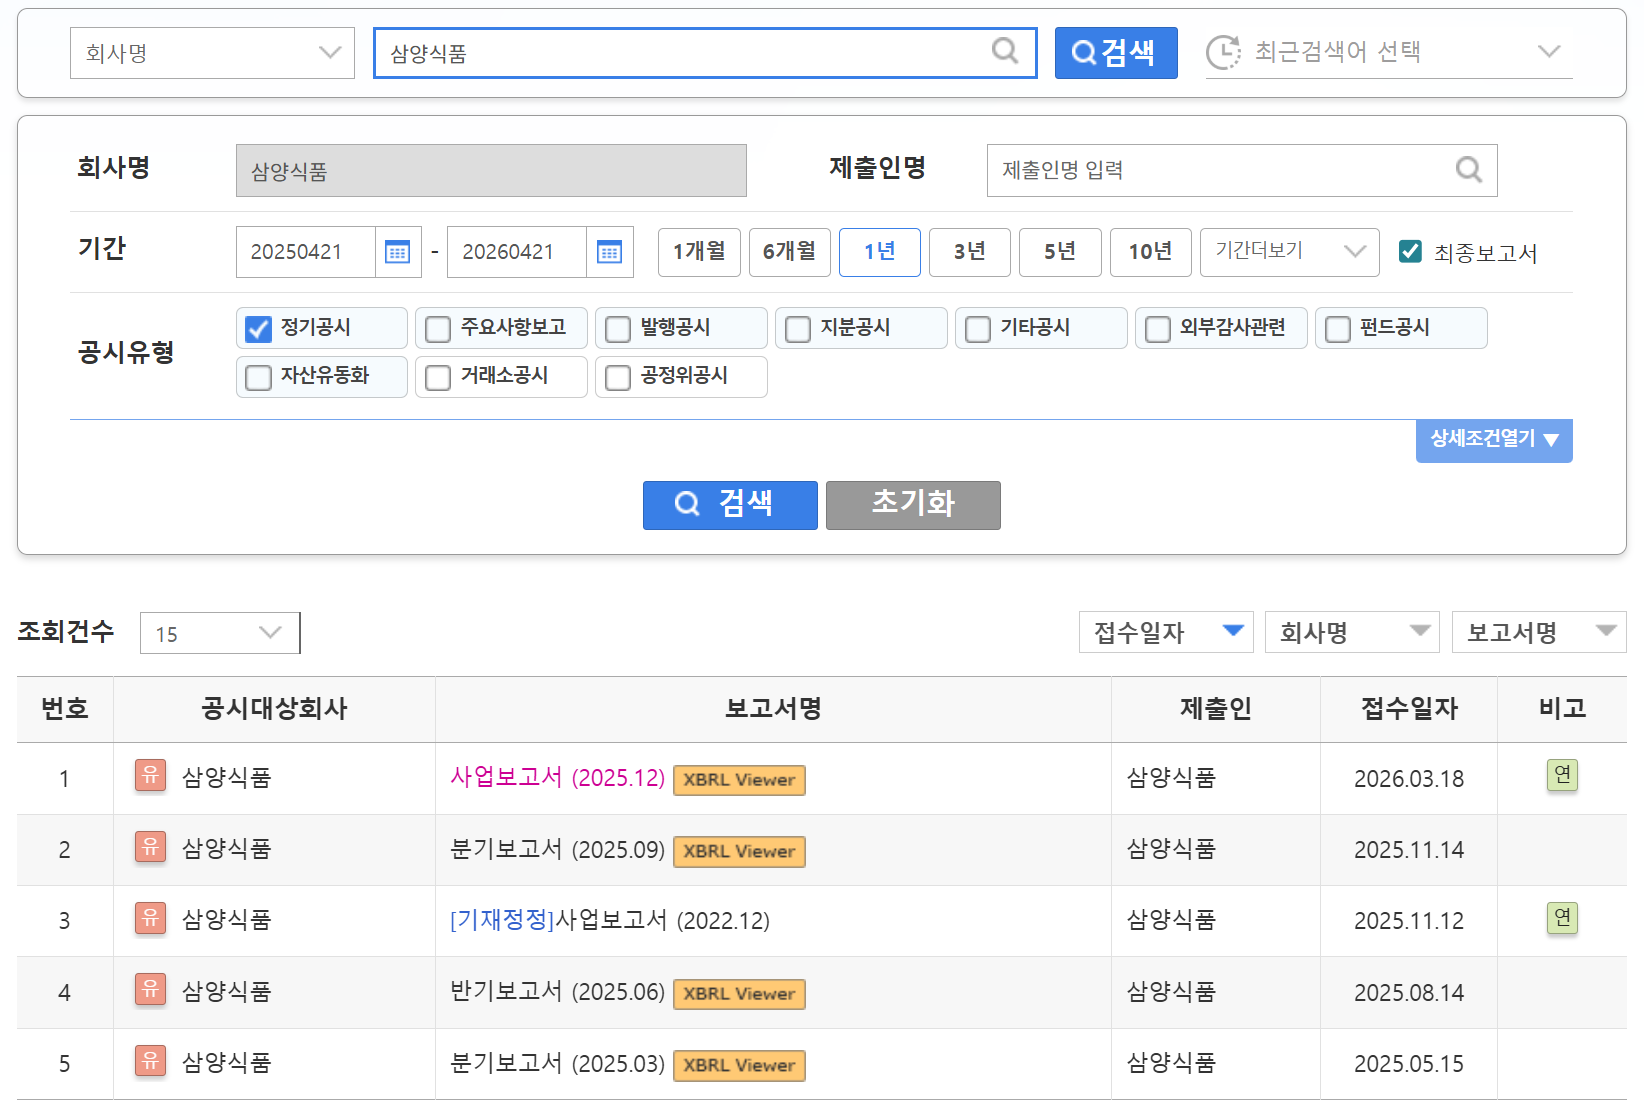1644x1112 pixels.
Task: Click 연 badge in row dated 2026.03.18
Action: pyautogui.click(x=1562, y=775)
